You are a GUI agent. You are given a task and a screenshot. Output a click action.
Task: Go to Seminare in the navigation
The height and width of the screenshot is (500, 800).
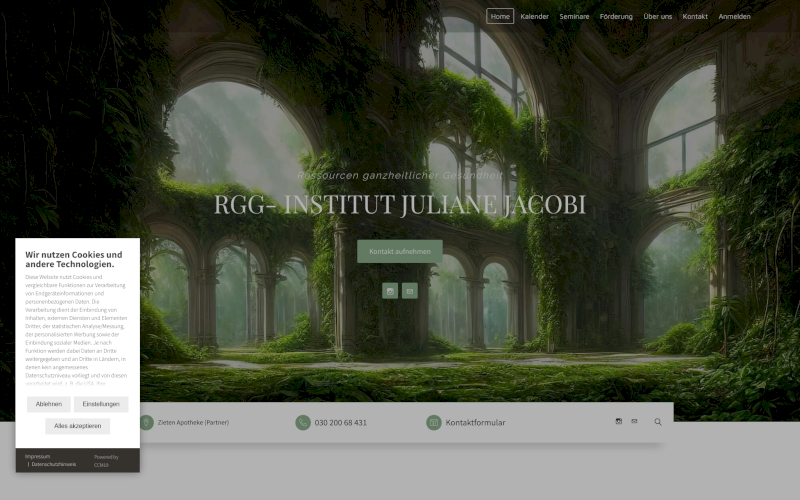coord(574,16)
